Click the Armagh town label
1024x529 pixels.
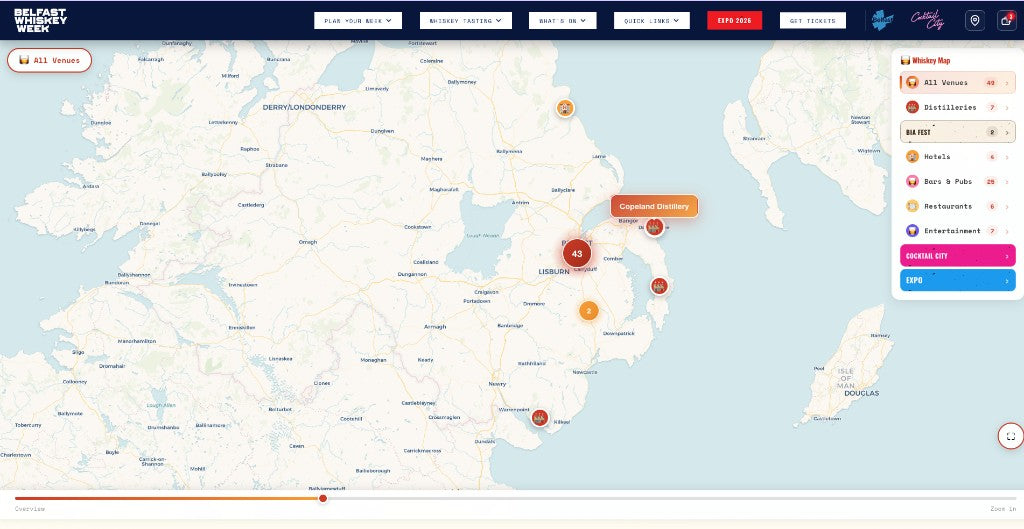point(435,327)
